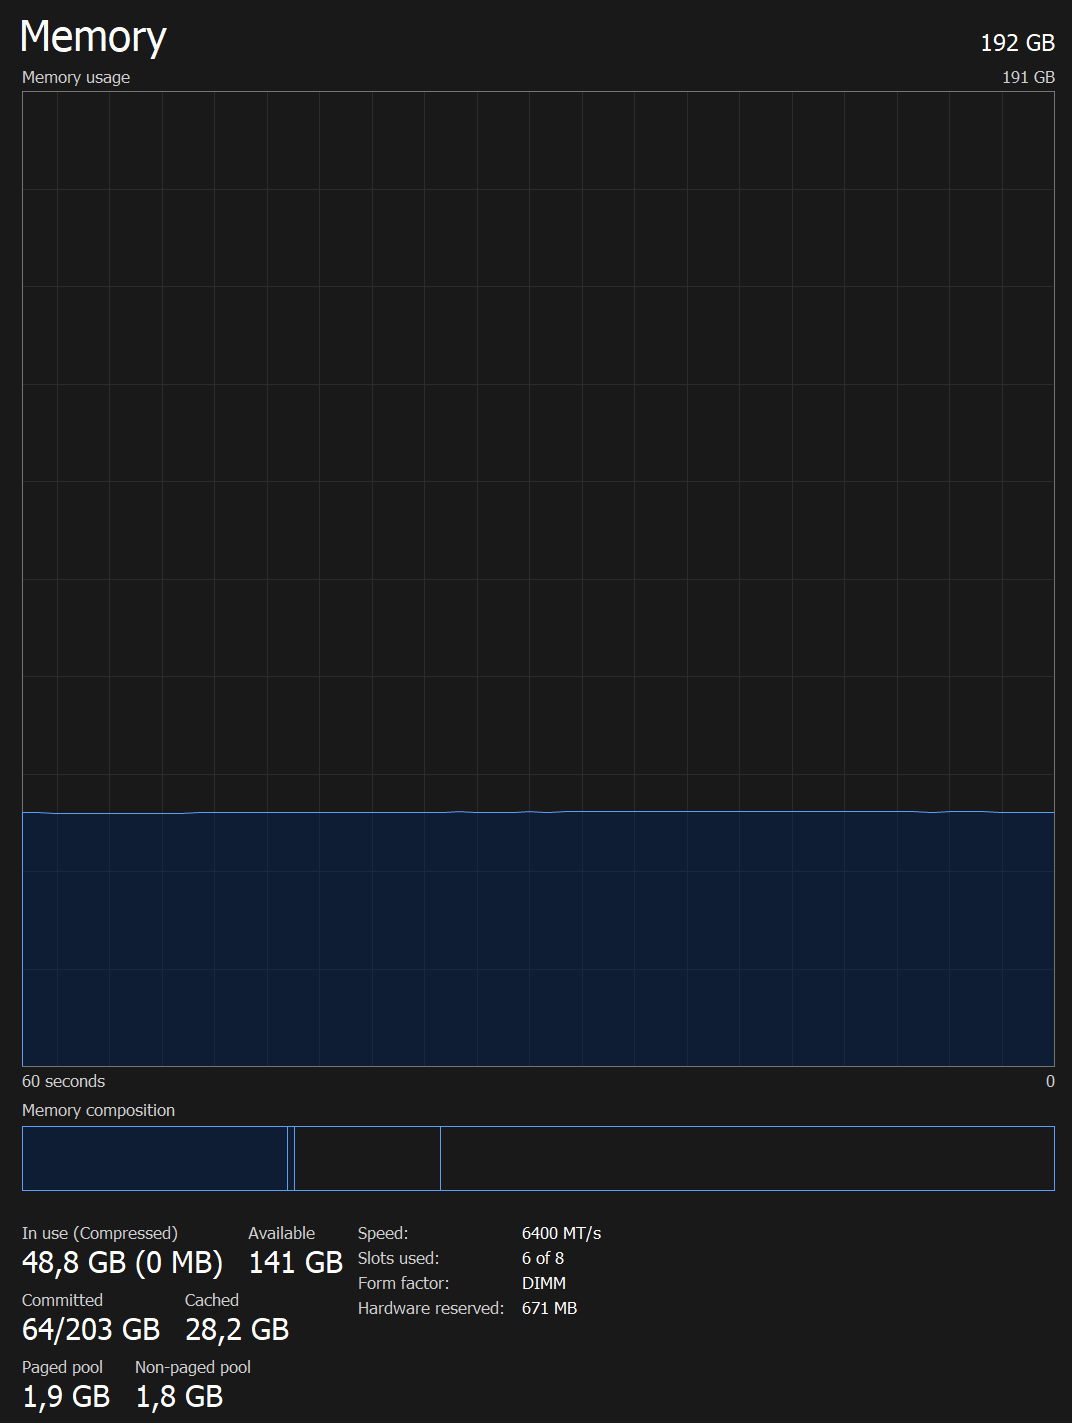Click the 28,2 GB Cached value
Screen dimensions: 1072x1423
point(237,1329)
